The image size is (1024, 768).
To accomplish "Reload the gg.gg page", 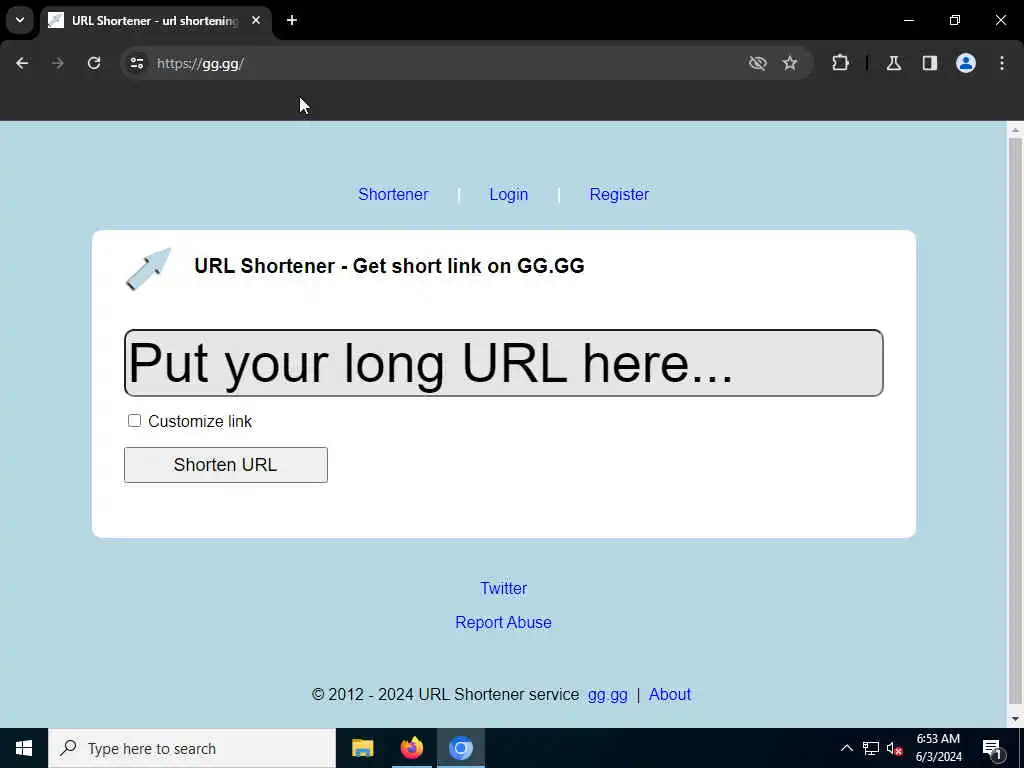I will [x=94, y=63].
